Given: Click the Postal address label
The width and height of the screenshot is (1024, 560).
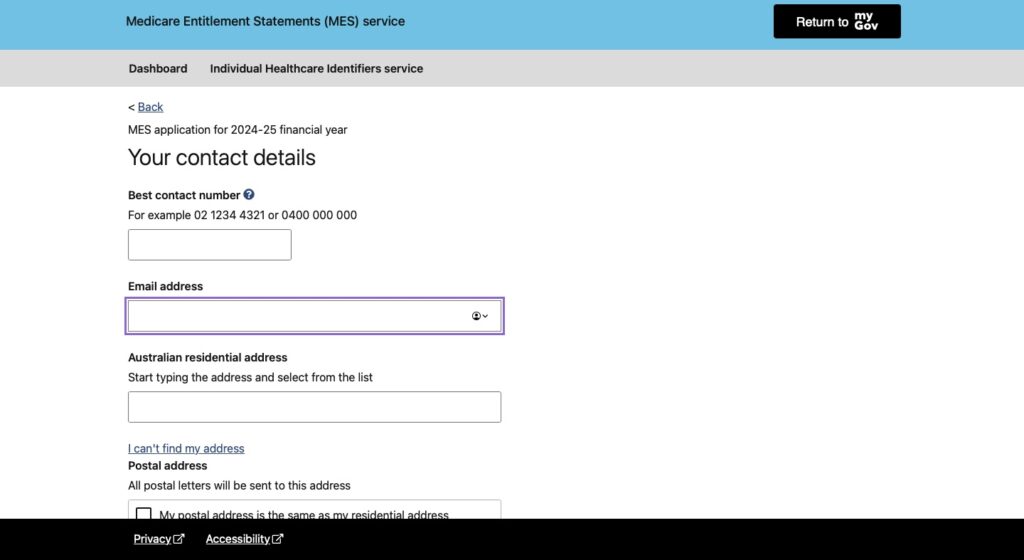Looking at the screenshot, I should click(x=167, y=466).
